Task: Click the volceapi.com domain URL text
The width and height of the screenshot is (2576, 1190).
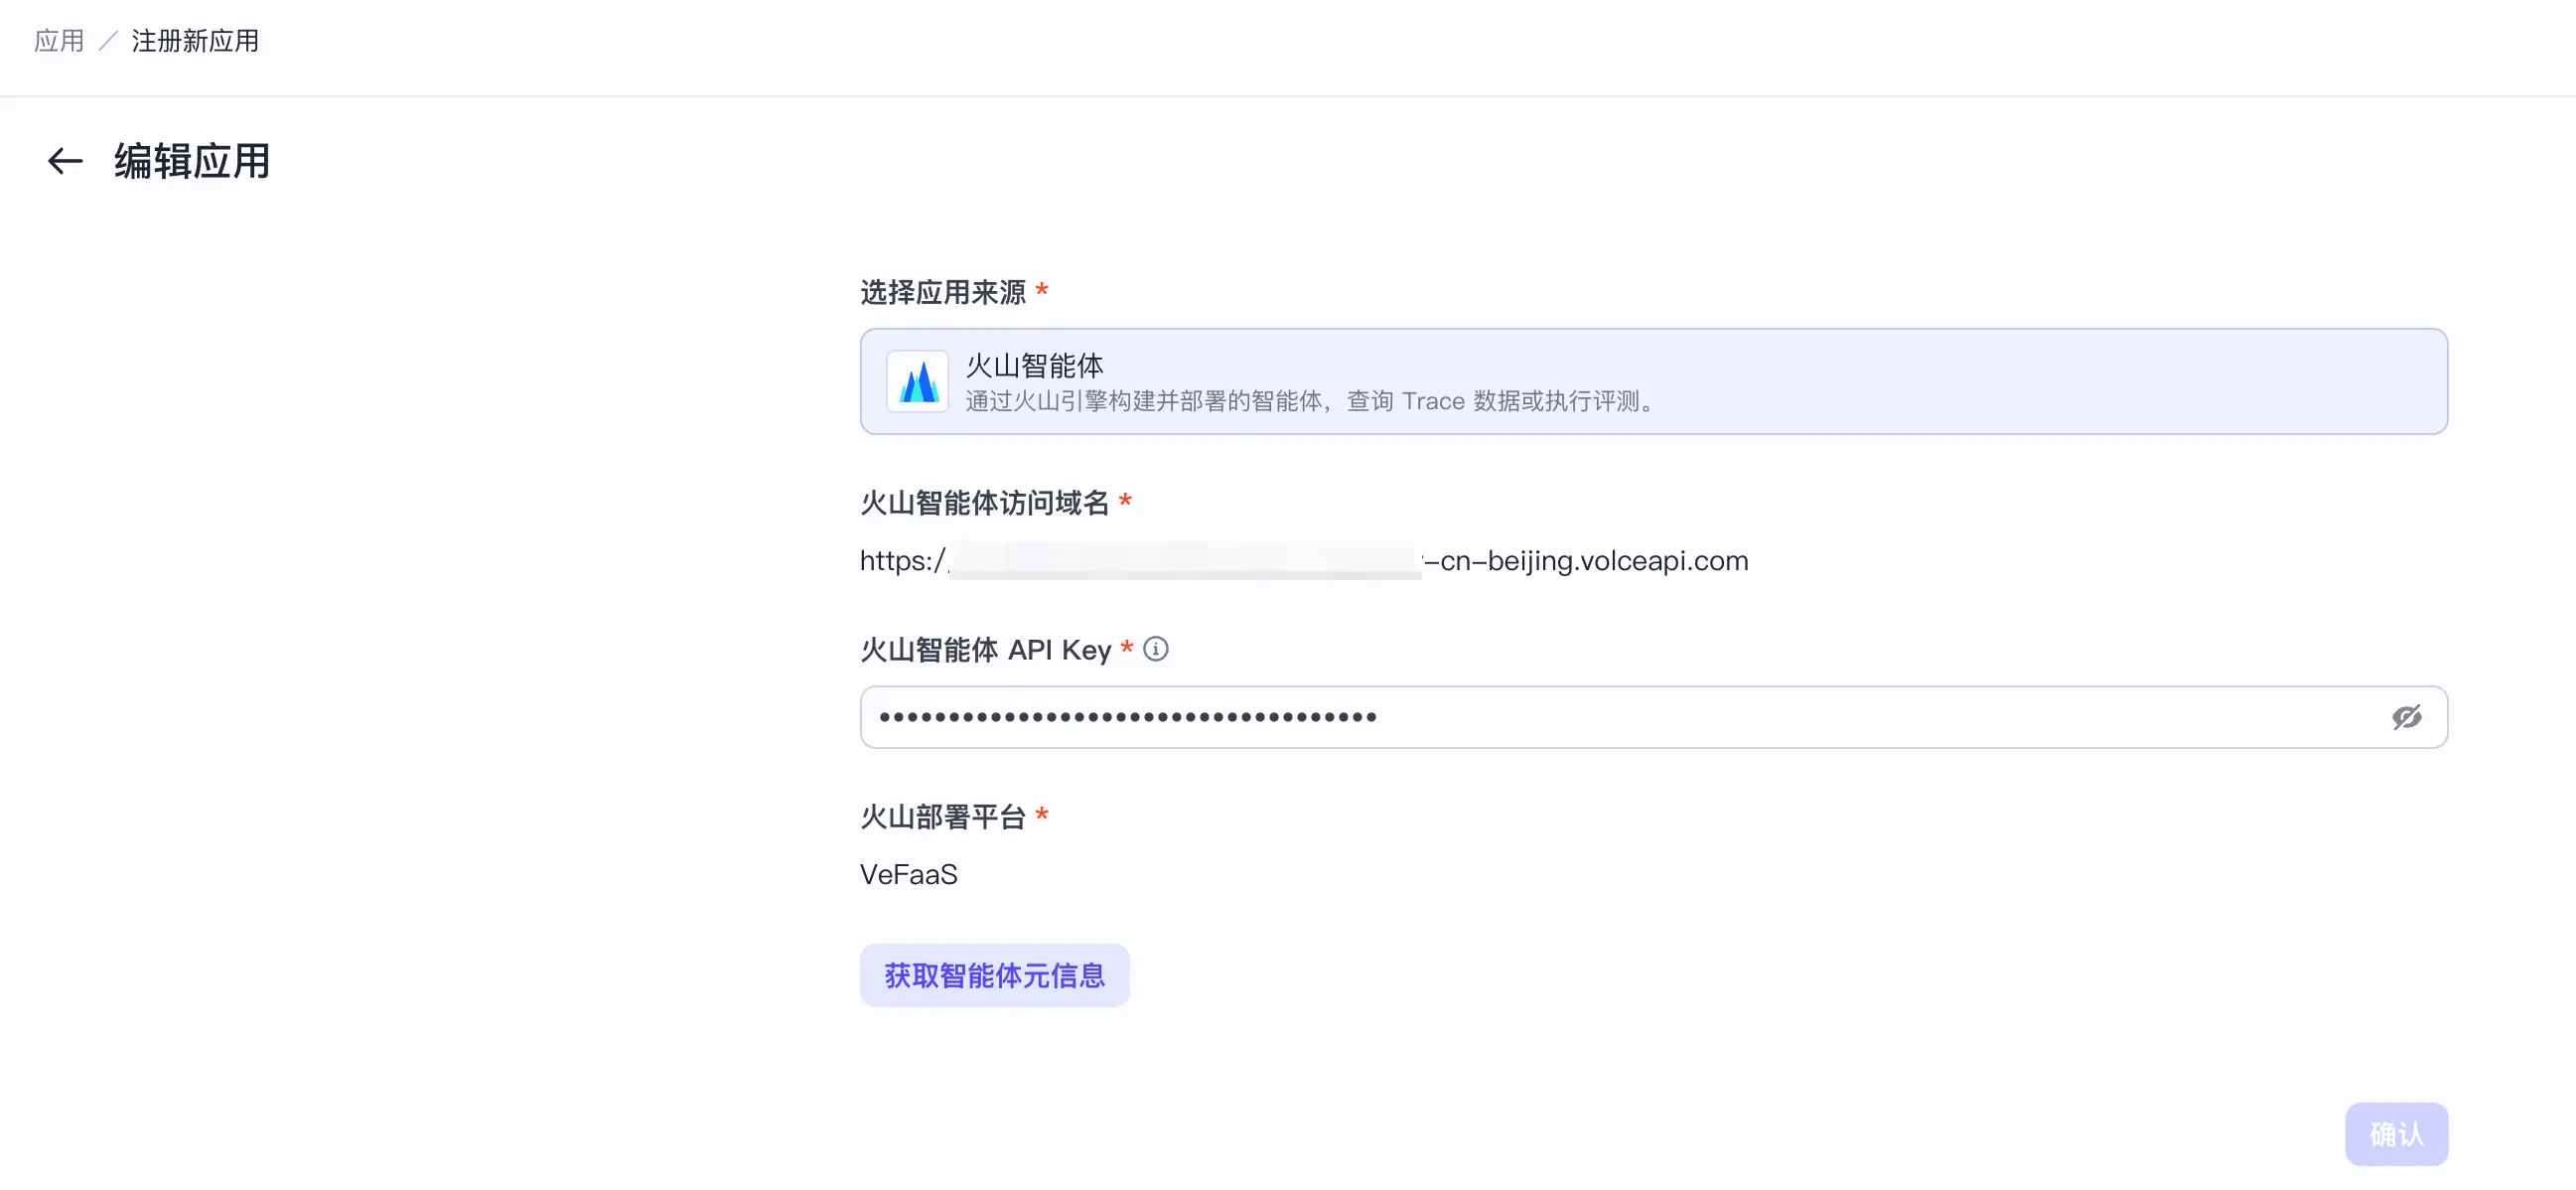Action: click(1304, 561)
